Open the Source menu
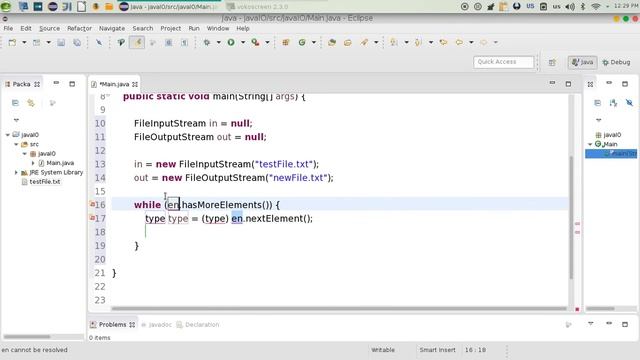This screenshot has width=640, height=360. point(49,29)
